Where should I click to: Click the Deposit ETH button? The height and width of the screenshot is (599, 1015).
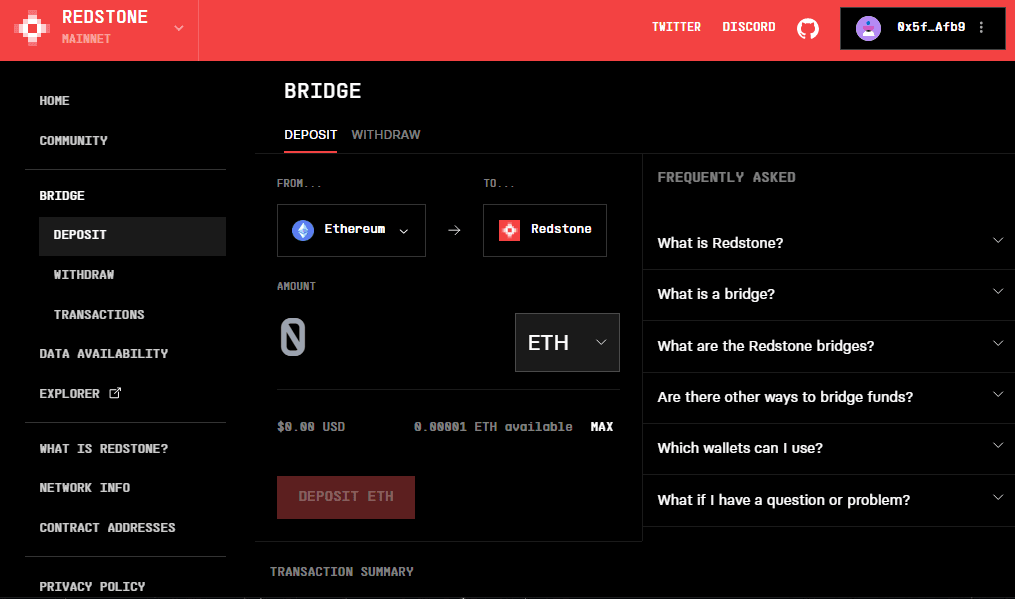(x=346, y=497)
